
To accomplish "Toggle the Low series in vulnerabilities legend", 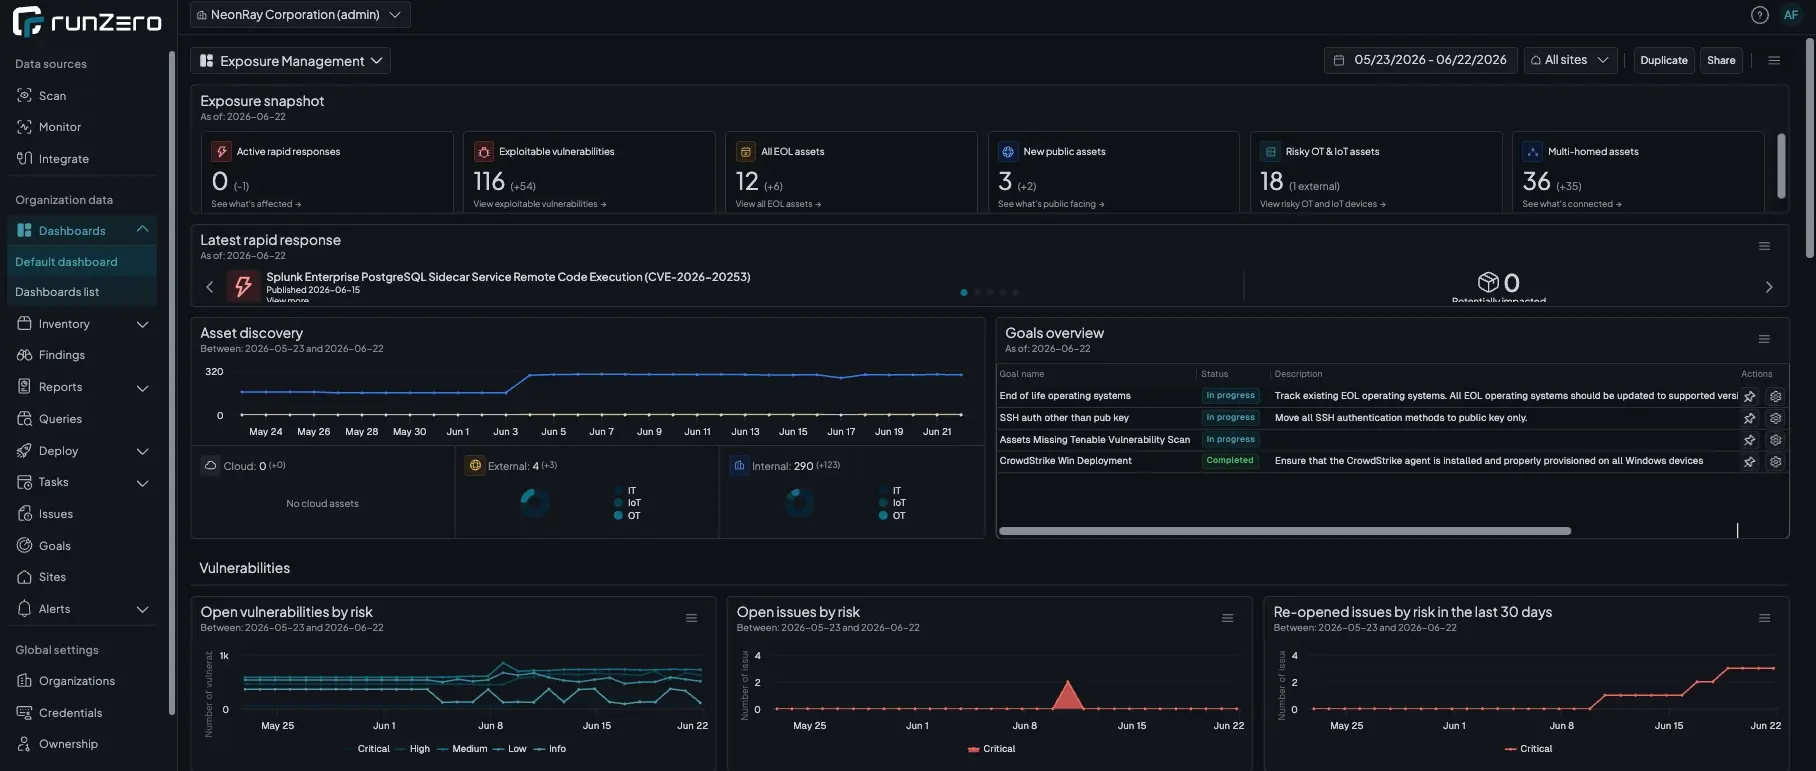I will point(509,749).
